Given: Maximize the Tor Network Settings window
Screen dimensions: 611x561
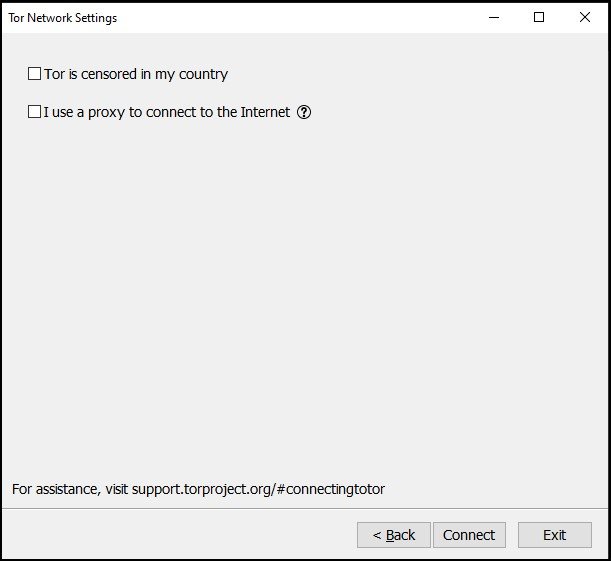Looking at the screenshot, I should point(539,18).
